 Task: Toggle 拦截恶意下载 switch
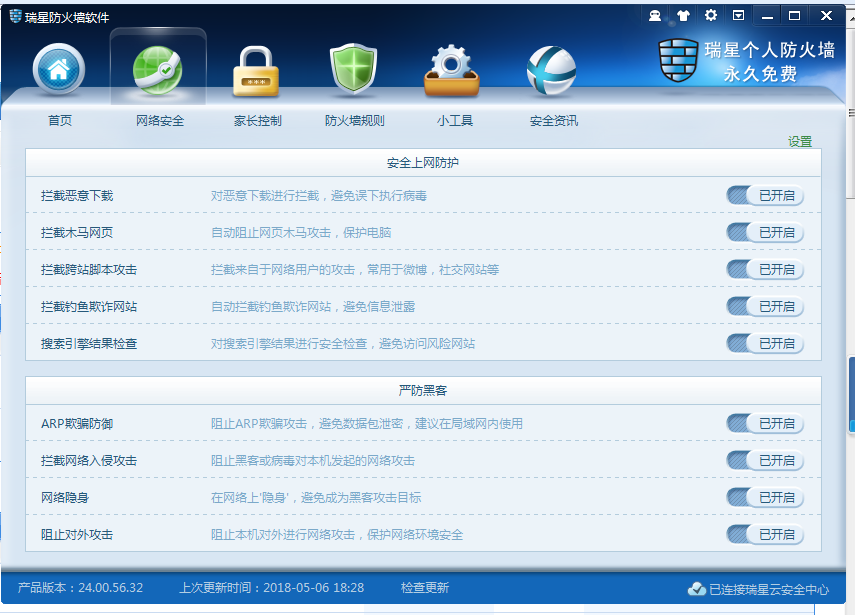(x=765, y=196)
